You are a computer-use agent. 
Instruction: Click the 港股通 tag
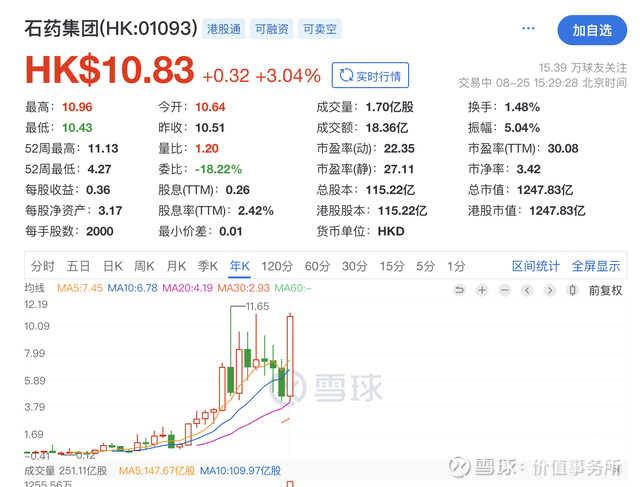click(224, 29)
